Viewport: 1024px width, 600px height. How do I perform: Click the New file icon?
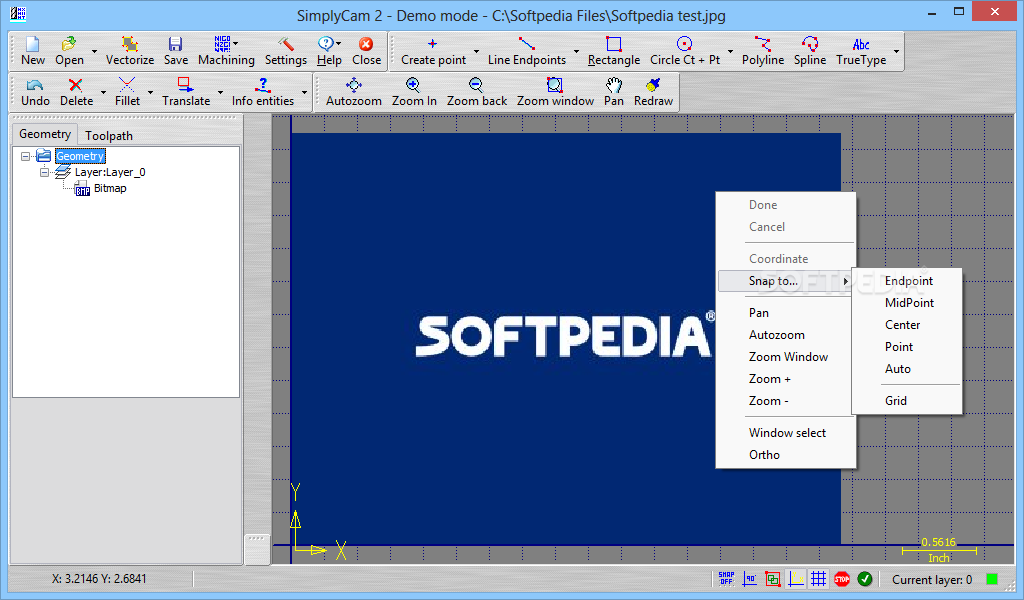pyautogui.click(x=33, y=51)
